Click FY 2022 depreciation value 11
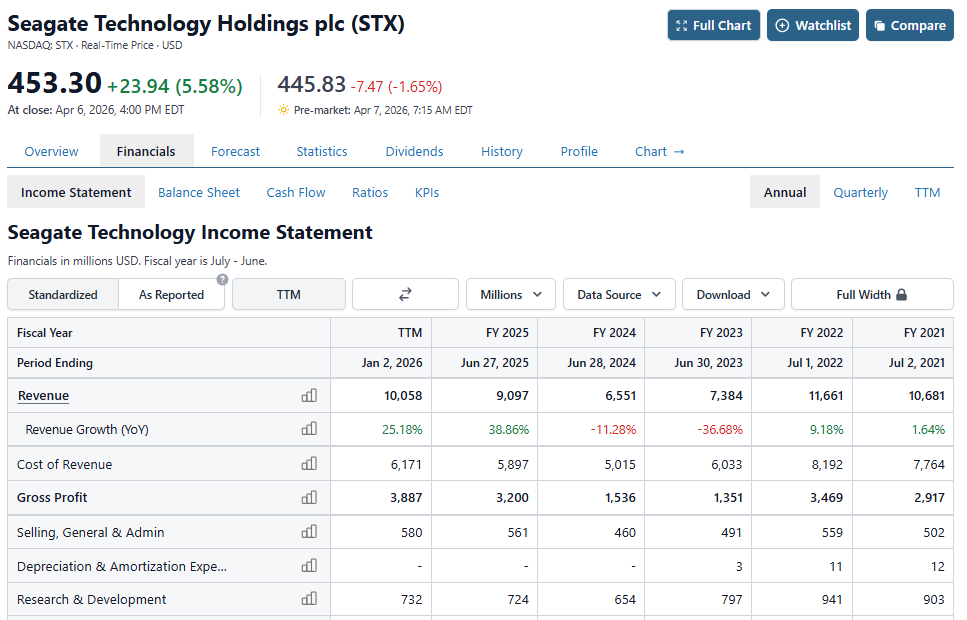Image resolution: width=967 pixels, height=620 pixels. (x=836, y=566)
